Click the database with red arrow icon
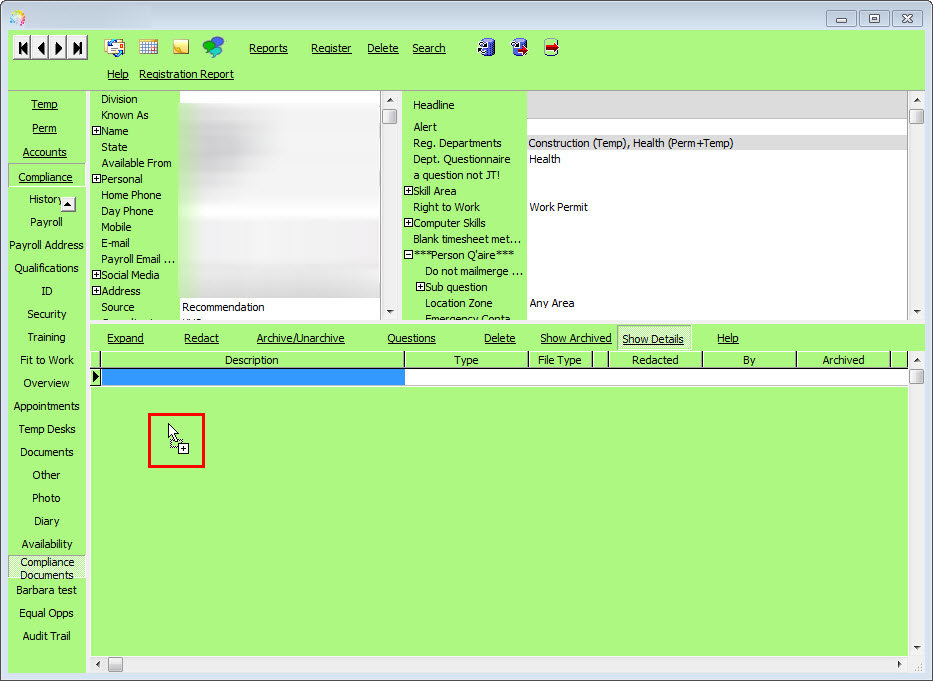 (519, 47)
